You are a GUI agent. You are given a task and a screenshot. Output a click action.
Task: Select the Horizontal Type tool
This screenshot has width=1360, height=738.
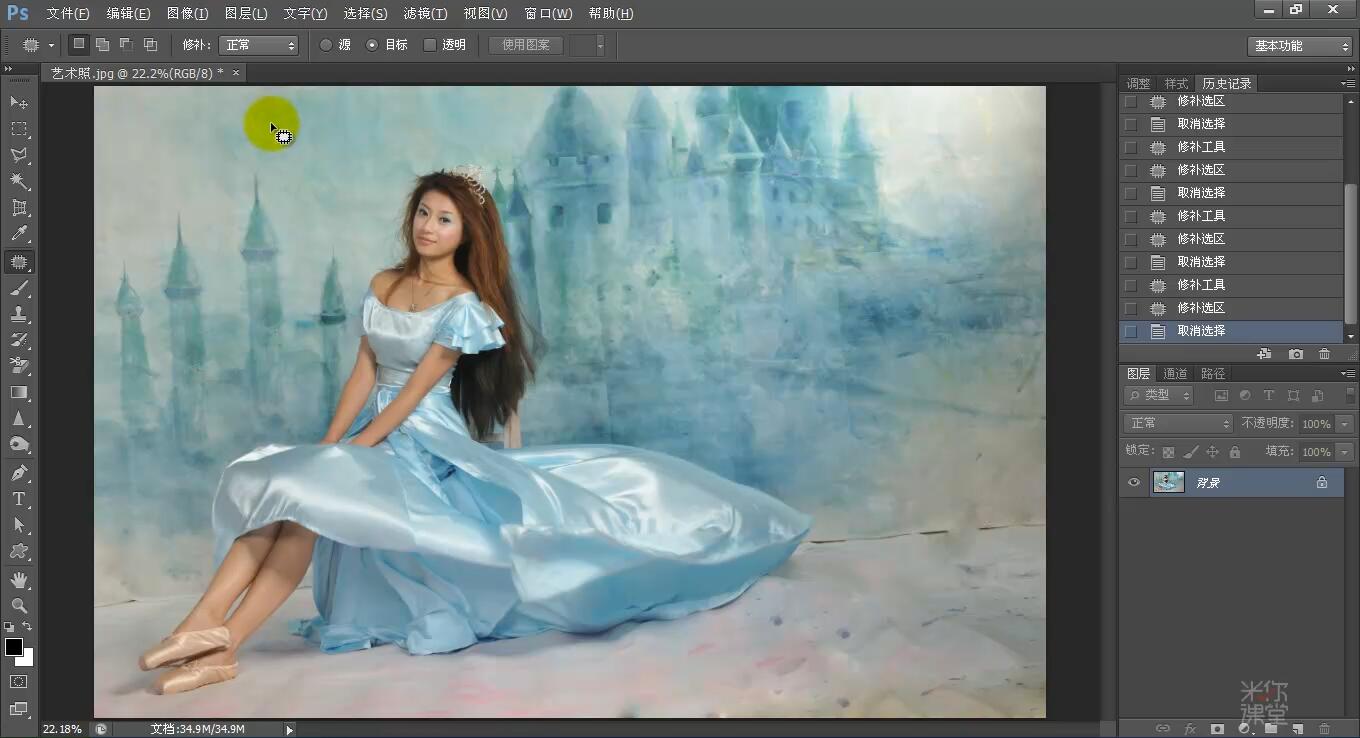click(x=19, y=499)
